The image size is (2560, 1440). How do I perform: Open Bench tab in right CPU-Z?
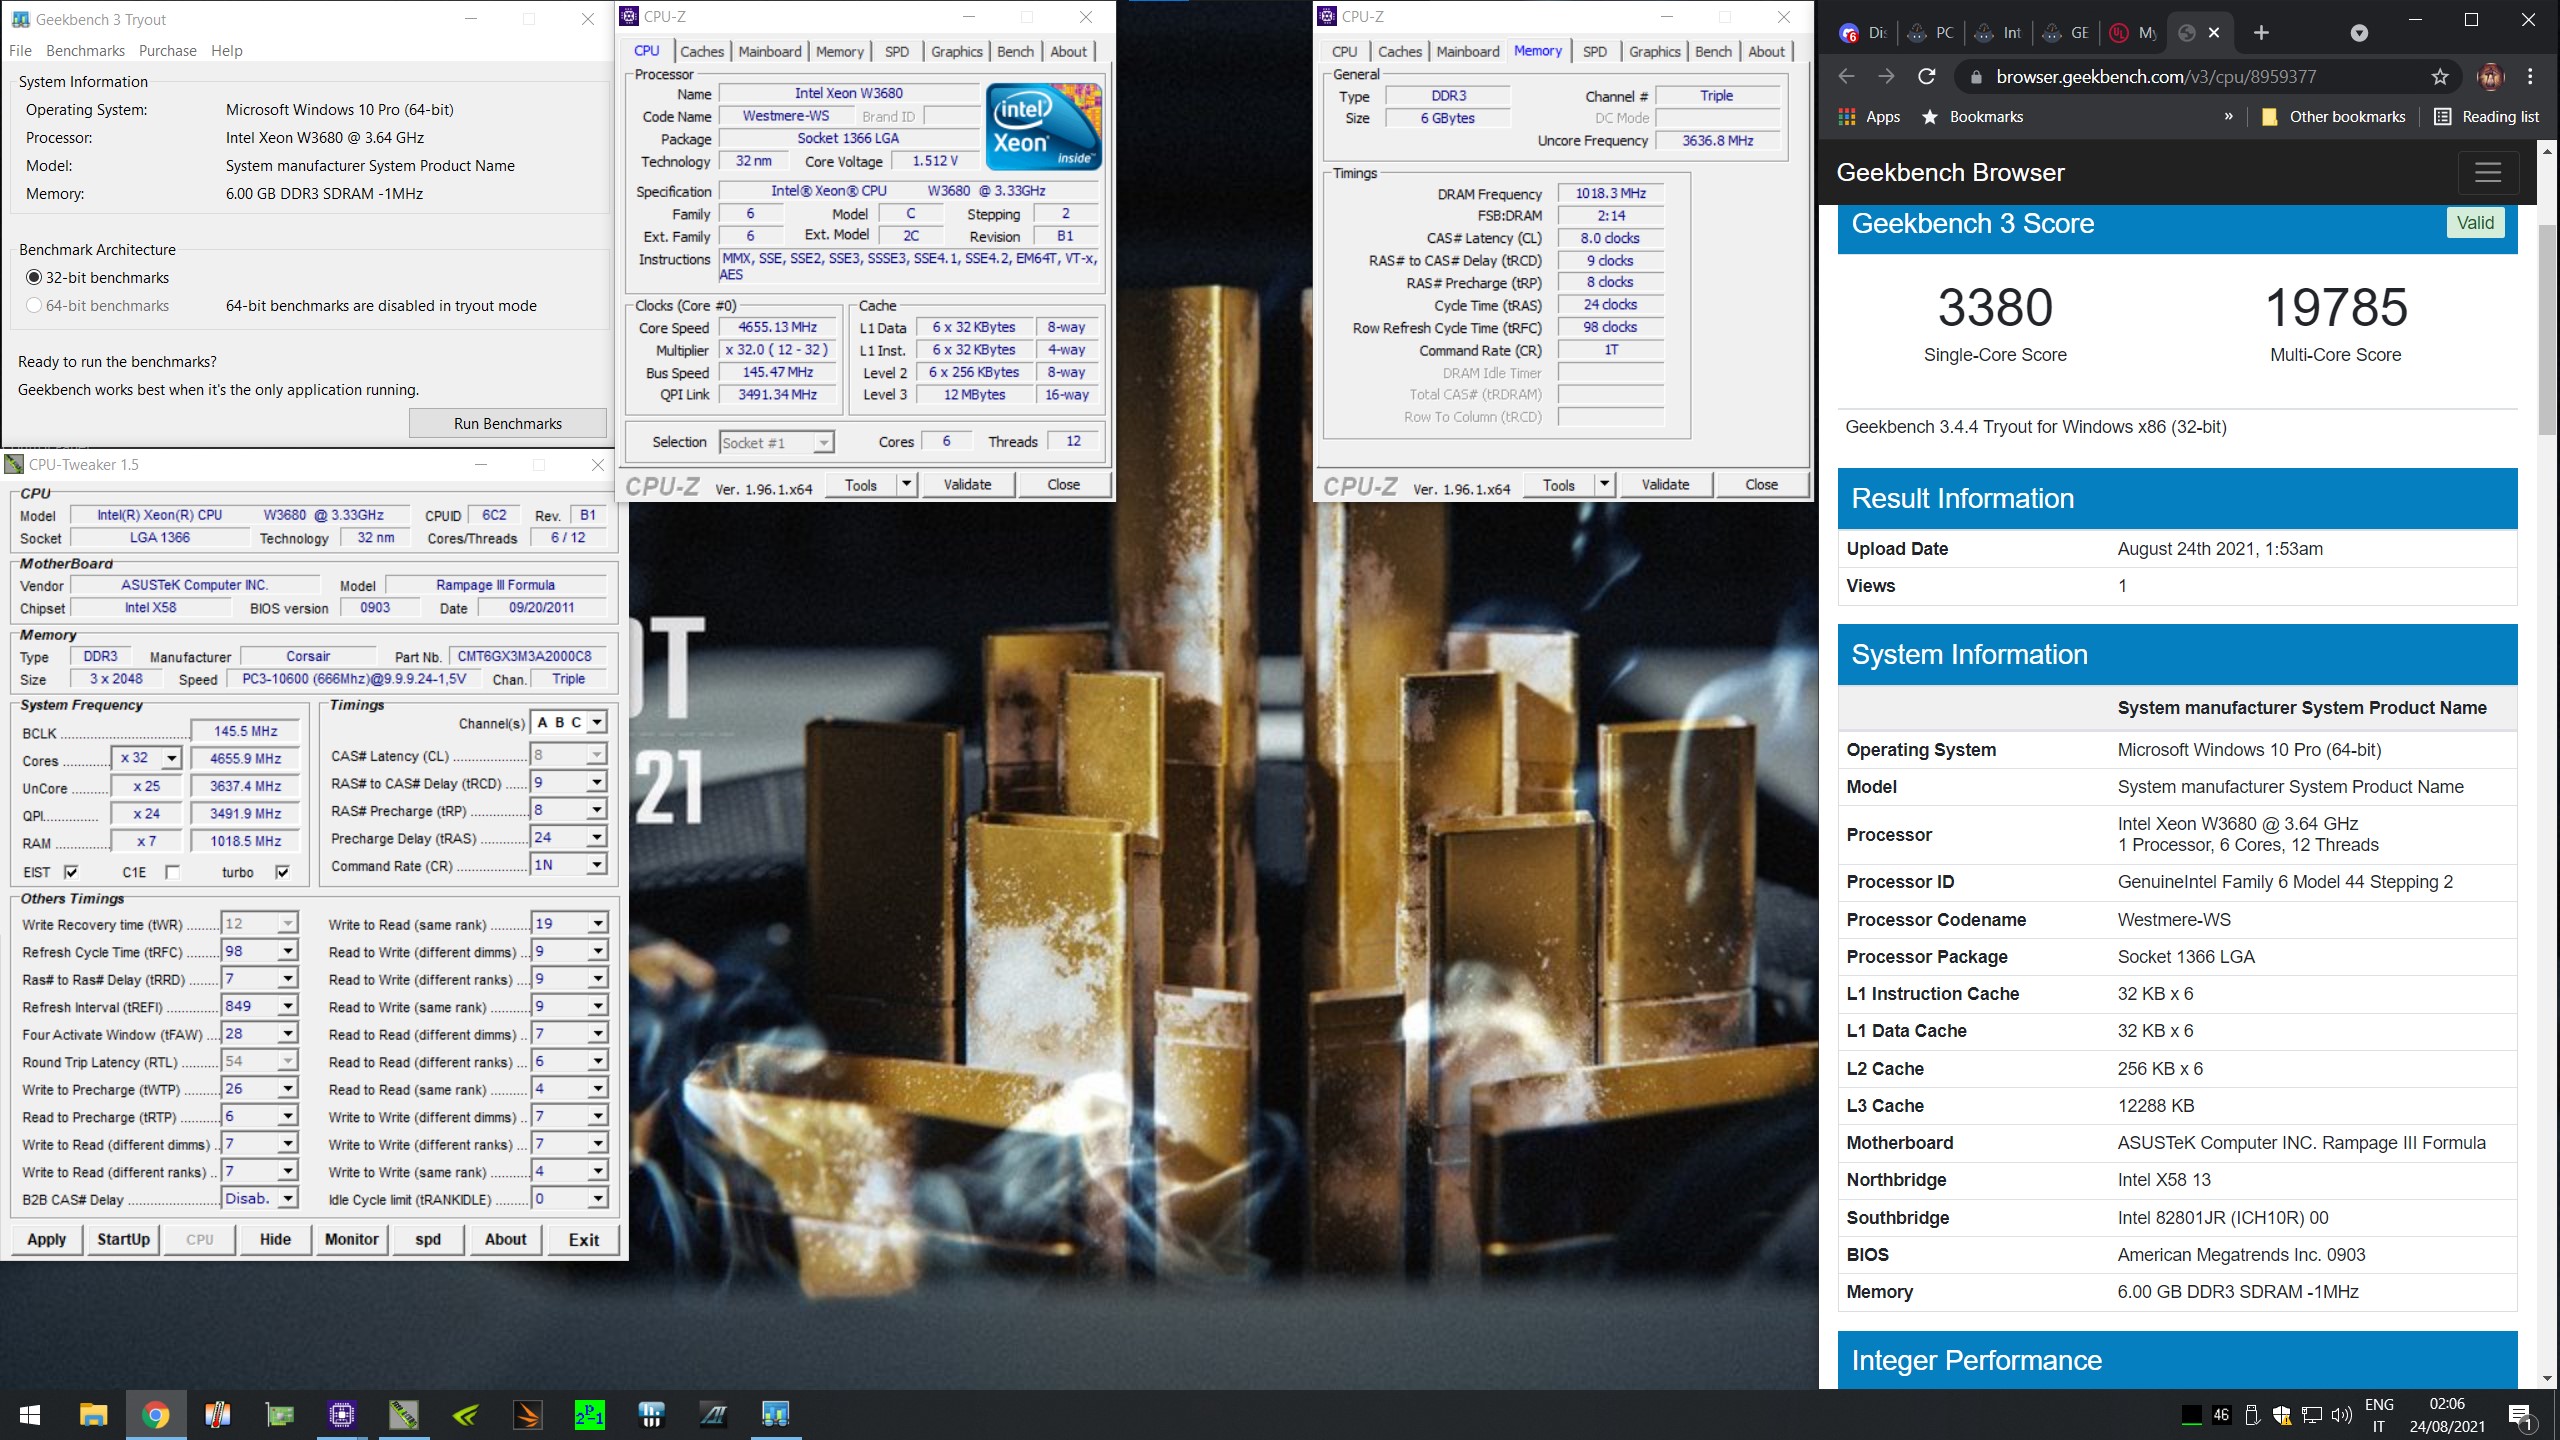pyautogui.click(x=1713, y=52)
